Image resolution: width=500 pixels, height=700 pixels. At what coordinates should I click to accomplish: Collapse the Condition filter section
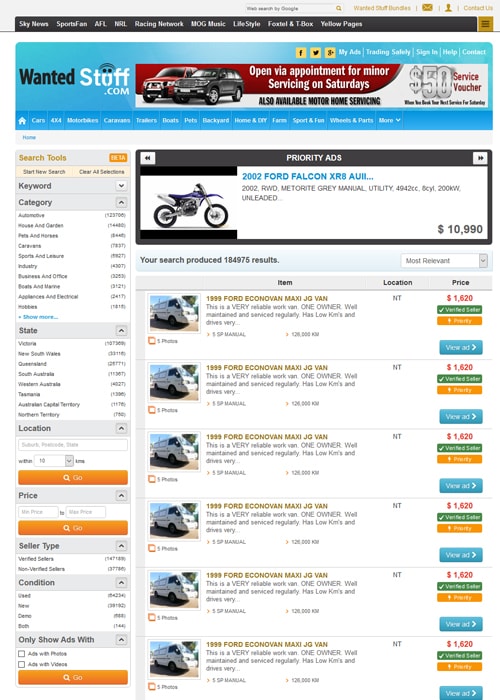pyautogui.click(x=121, y=583)
